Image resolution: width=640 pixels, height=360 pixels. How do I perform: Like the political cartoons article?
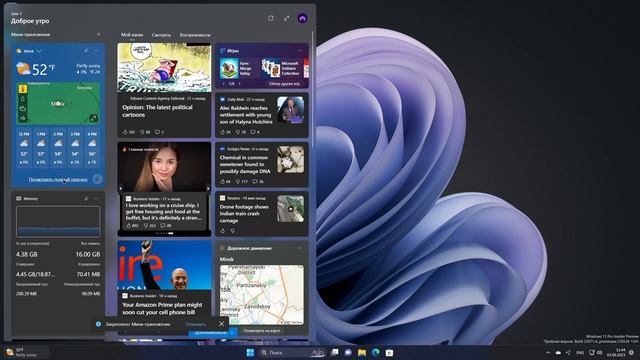pos(129,132)
